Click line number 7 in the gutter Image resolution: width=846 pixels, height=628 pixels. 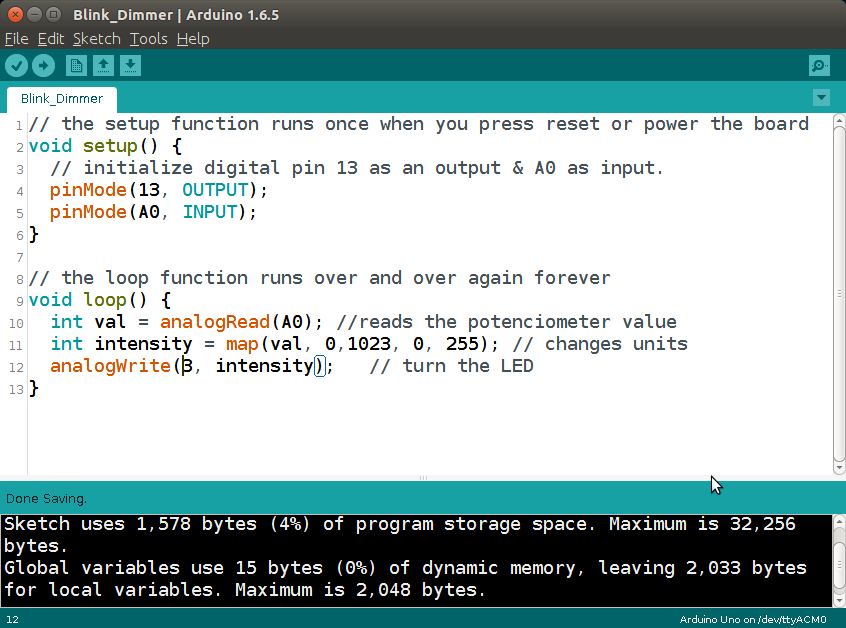tap(20, 257)
